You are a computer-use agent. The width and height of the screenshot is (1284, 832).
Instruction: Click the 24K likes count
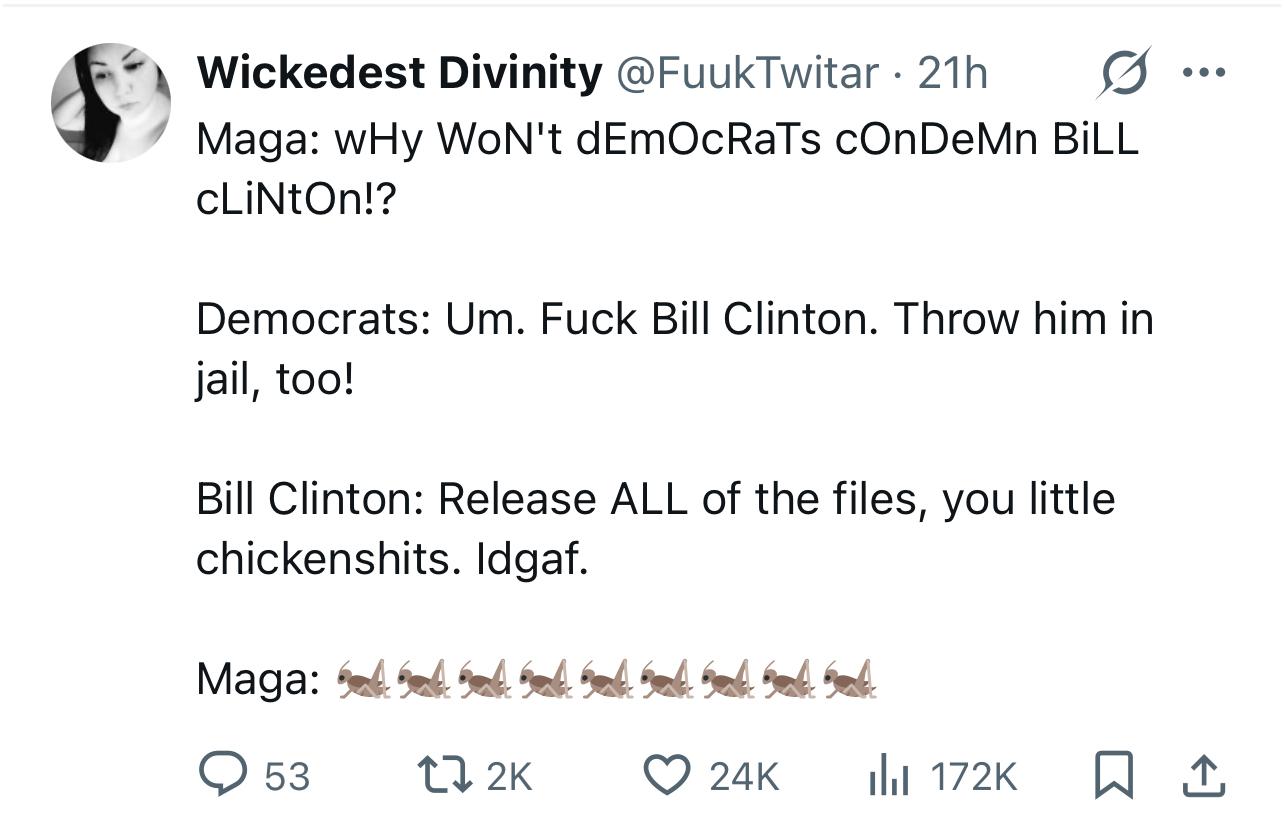pyautogui.click(x=743, y=776)
